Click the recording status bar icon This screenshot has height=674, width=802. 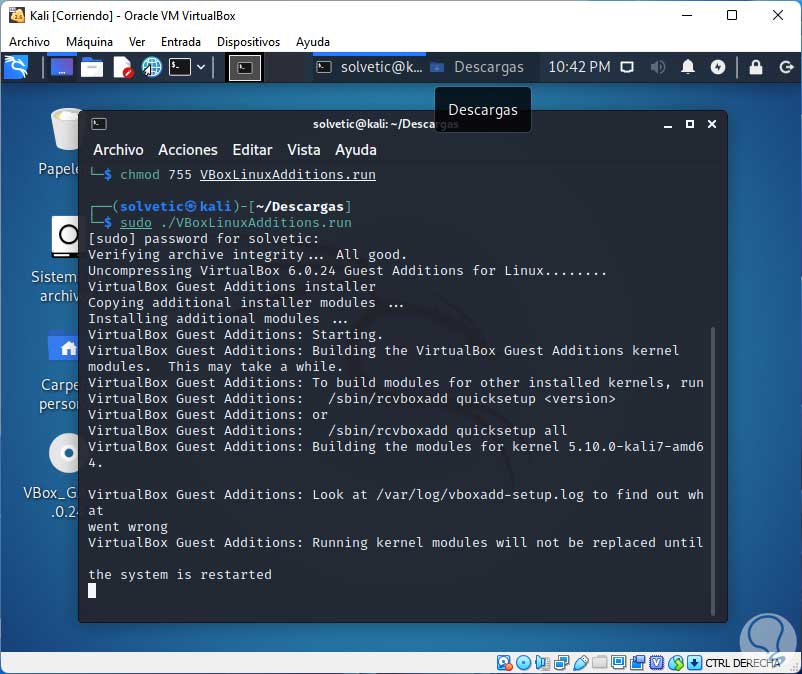[x=637, y=663]
